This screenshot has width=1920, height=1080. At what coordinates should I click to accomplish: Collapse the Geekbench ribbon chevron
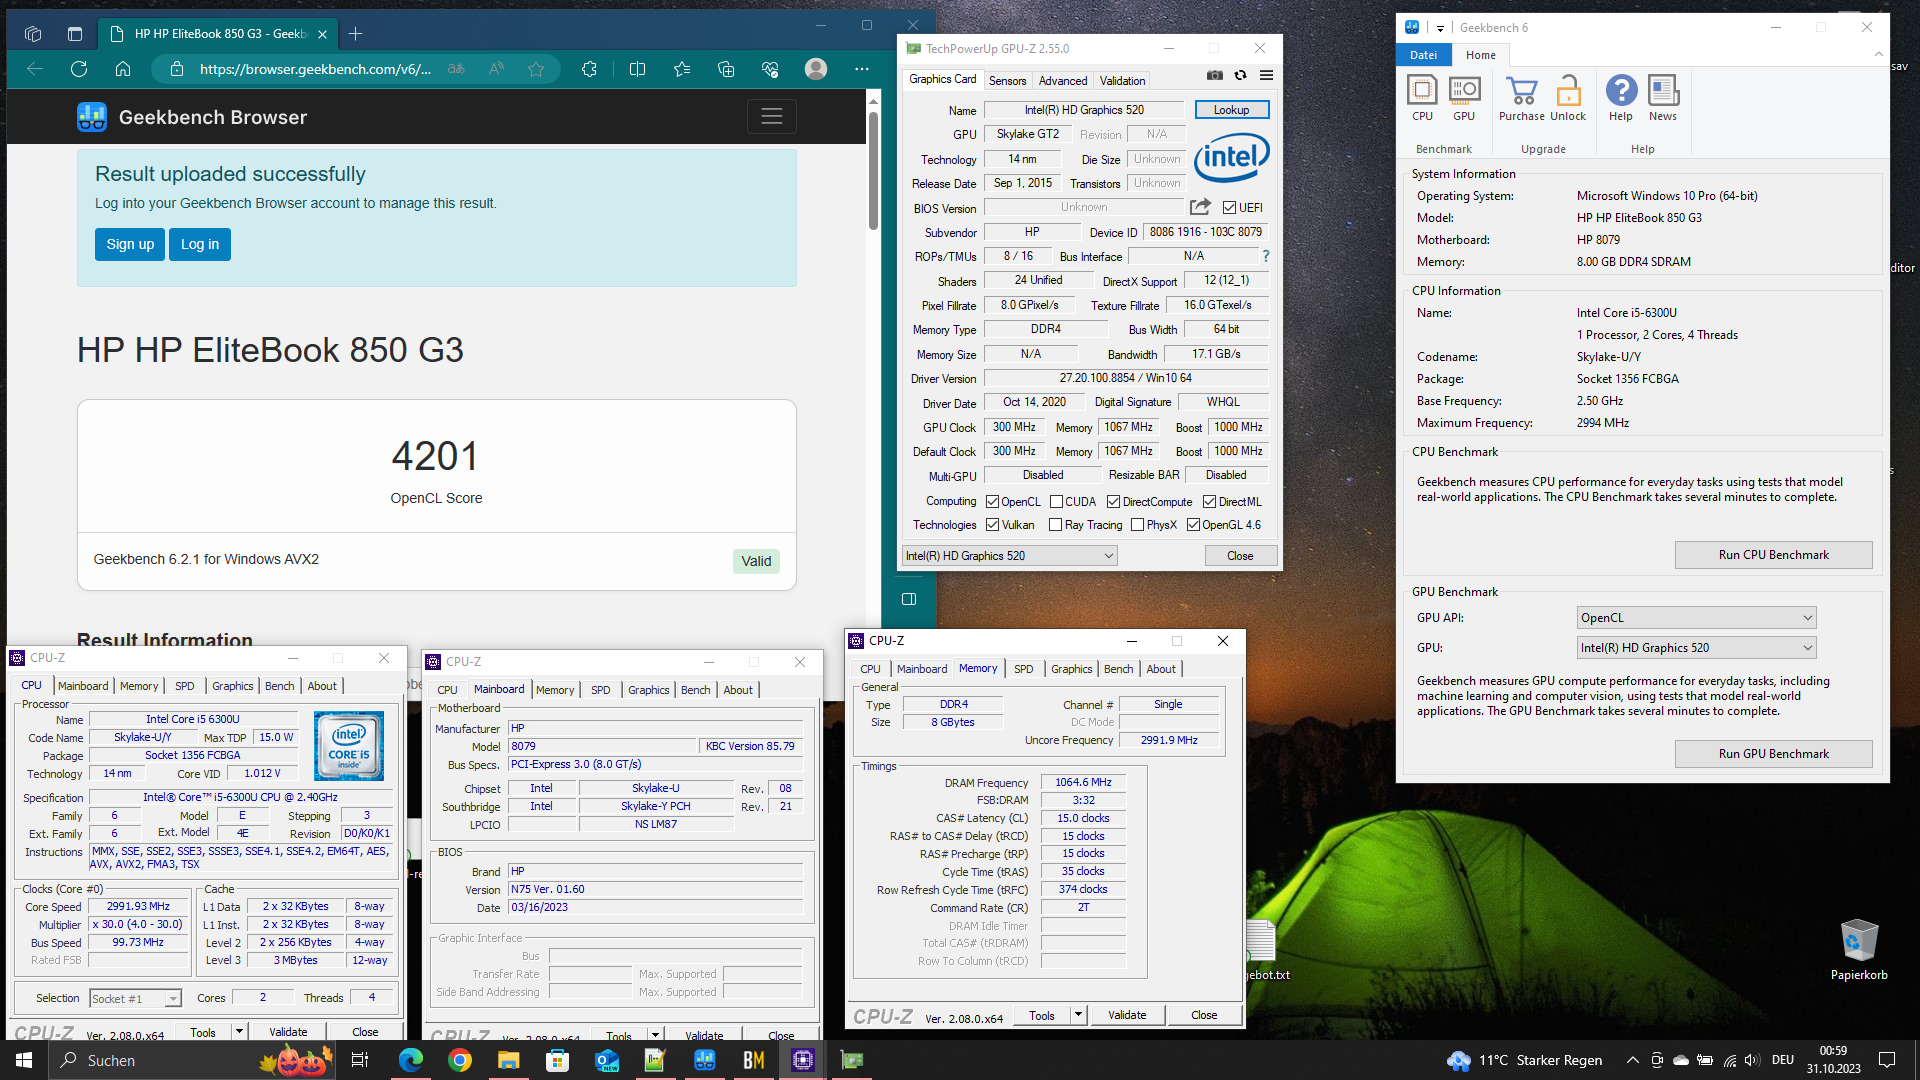click(x=1878, y=55)
